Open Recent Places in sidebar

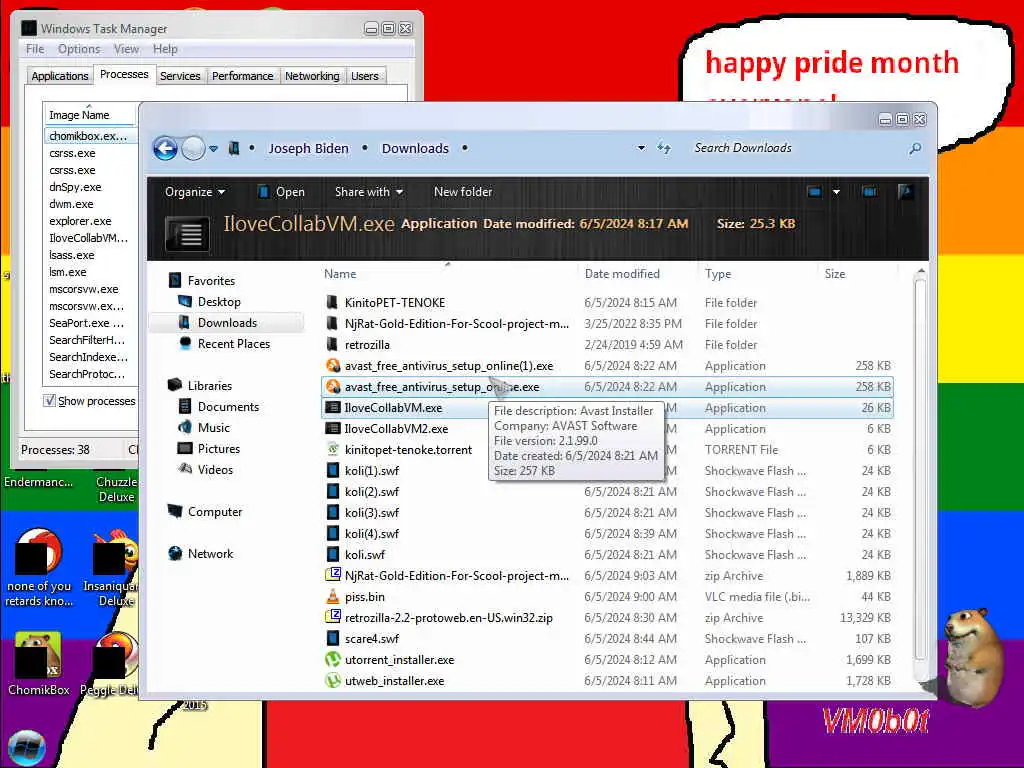point(234,344)
